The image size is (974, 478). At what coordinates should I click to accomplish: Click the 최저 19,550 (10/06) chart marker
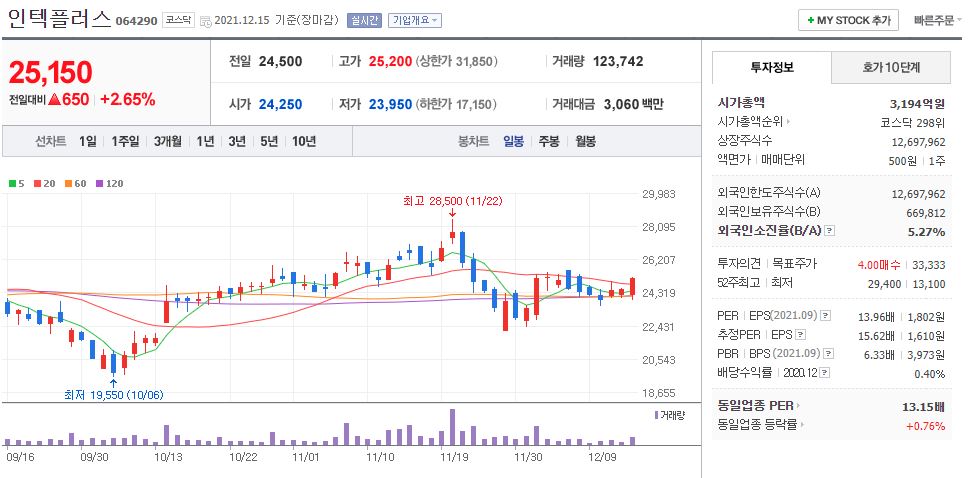tap(113, 395)
